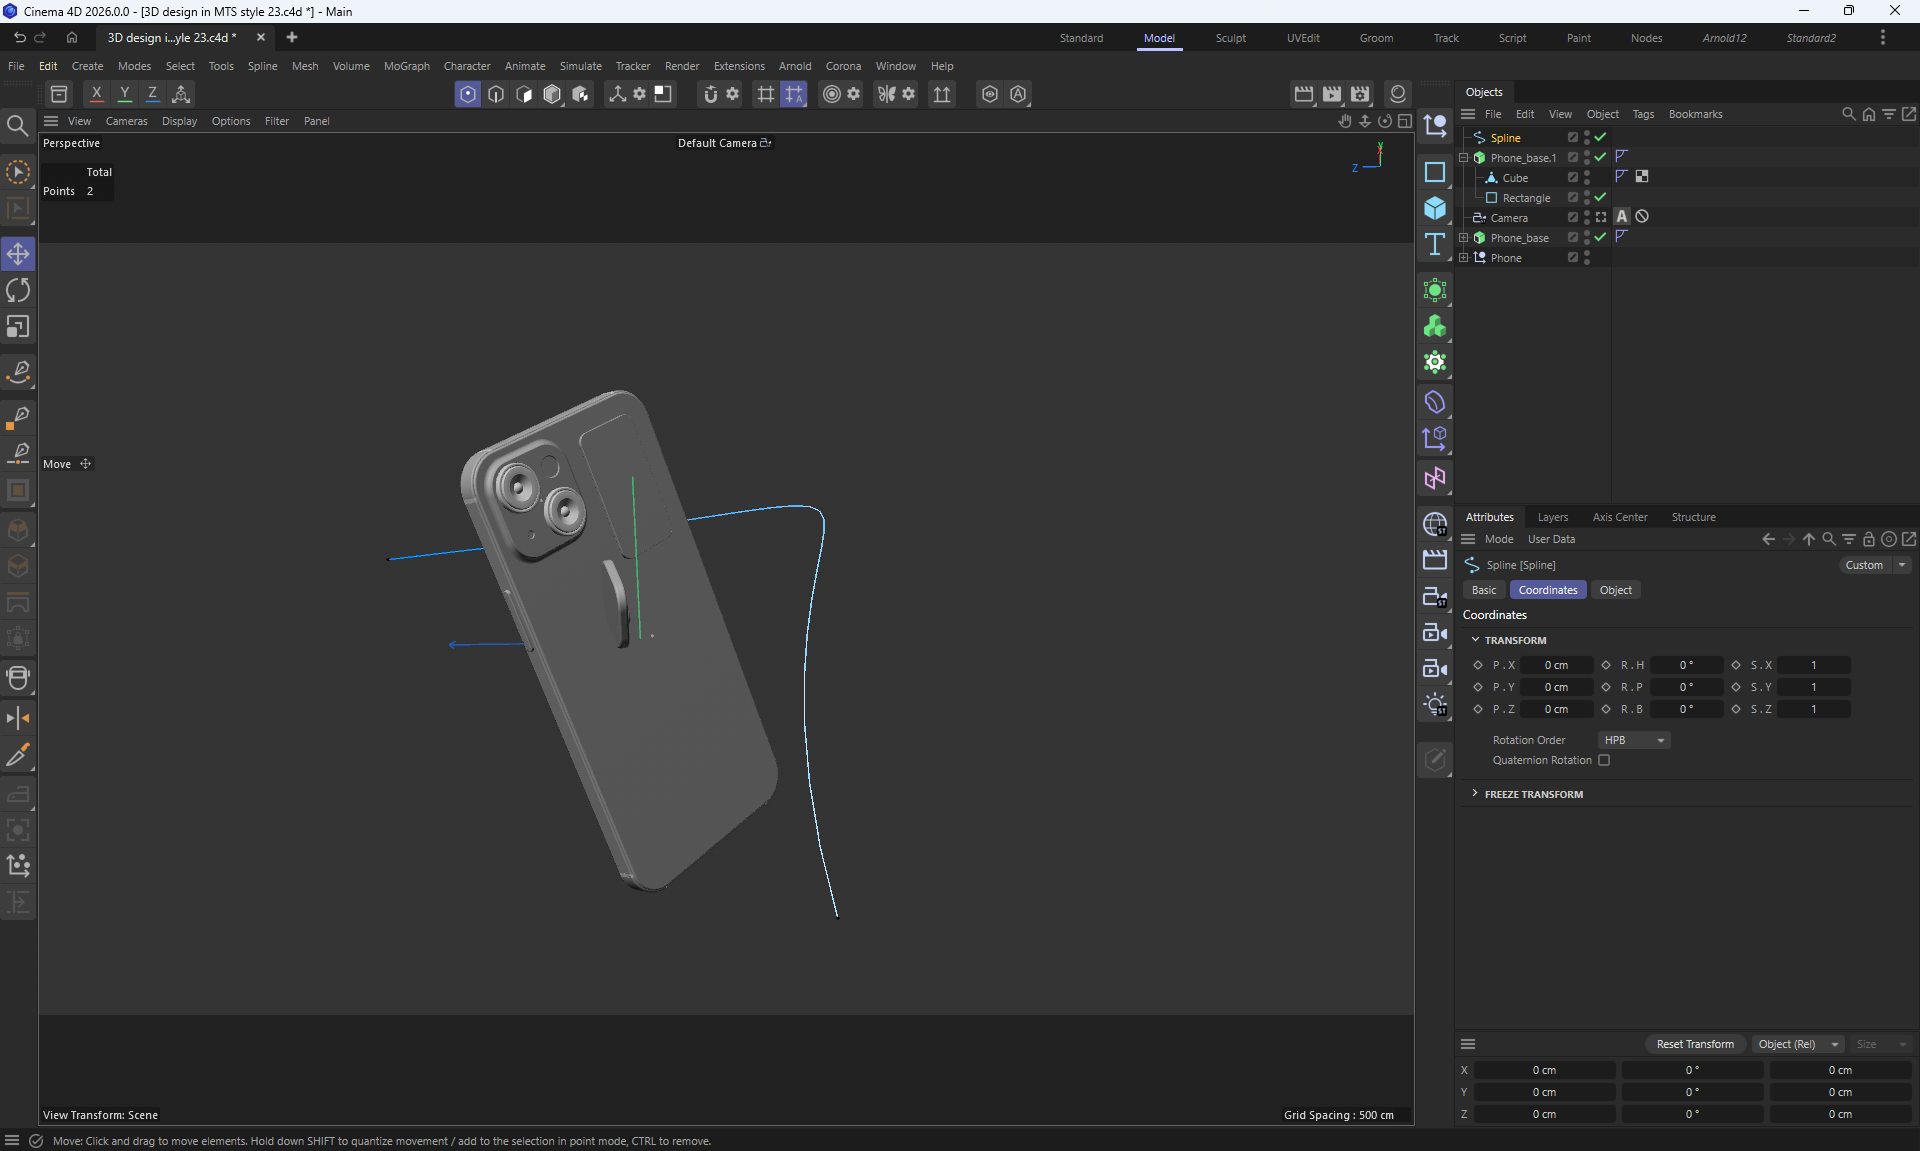Switch to the Object attribute tab

point(1615,590)
